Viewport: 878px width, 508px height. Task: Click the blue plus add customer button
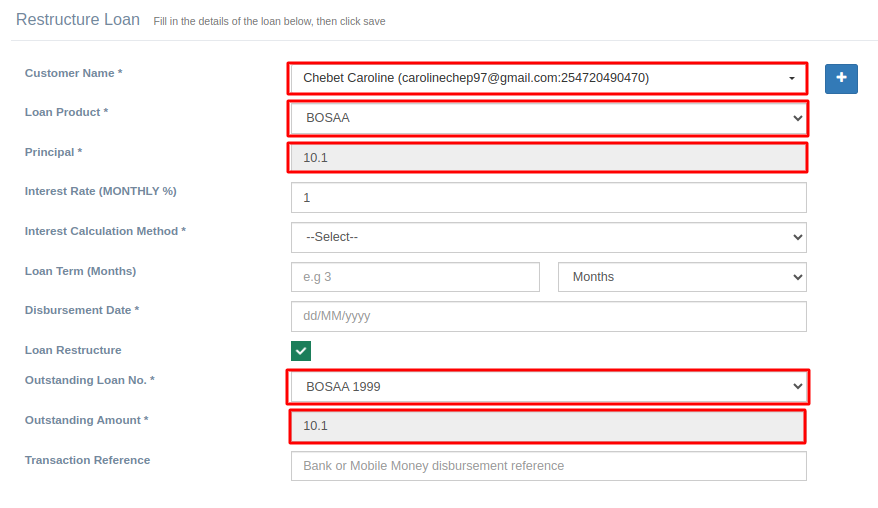[841, 78]
